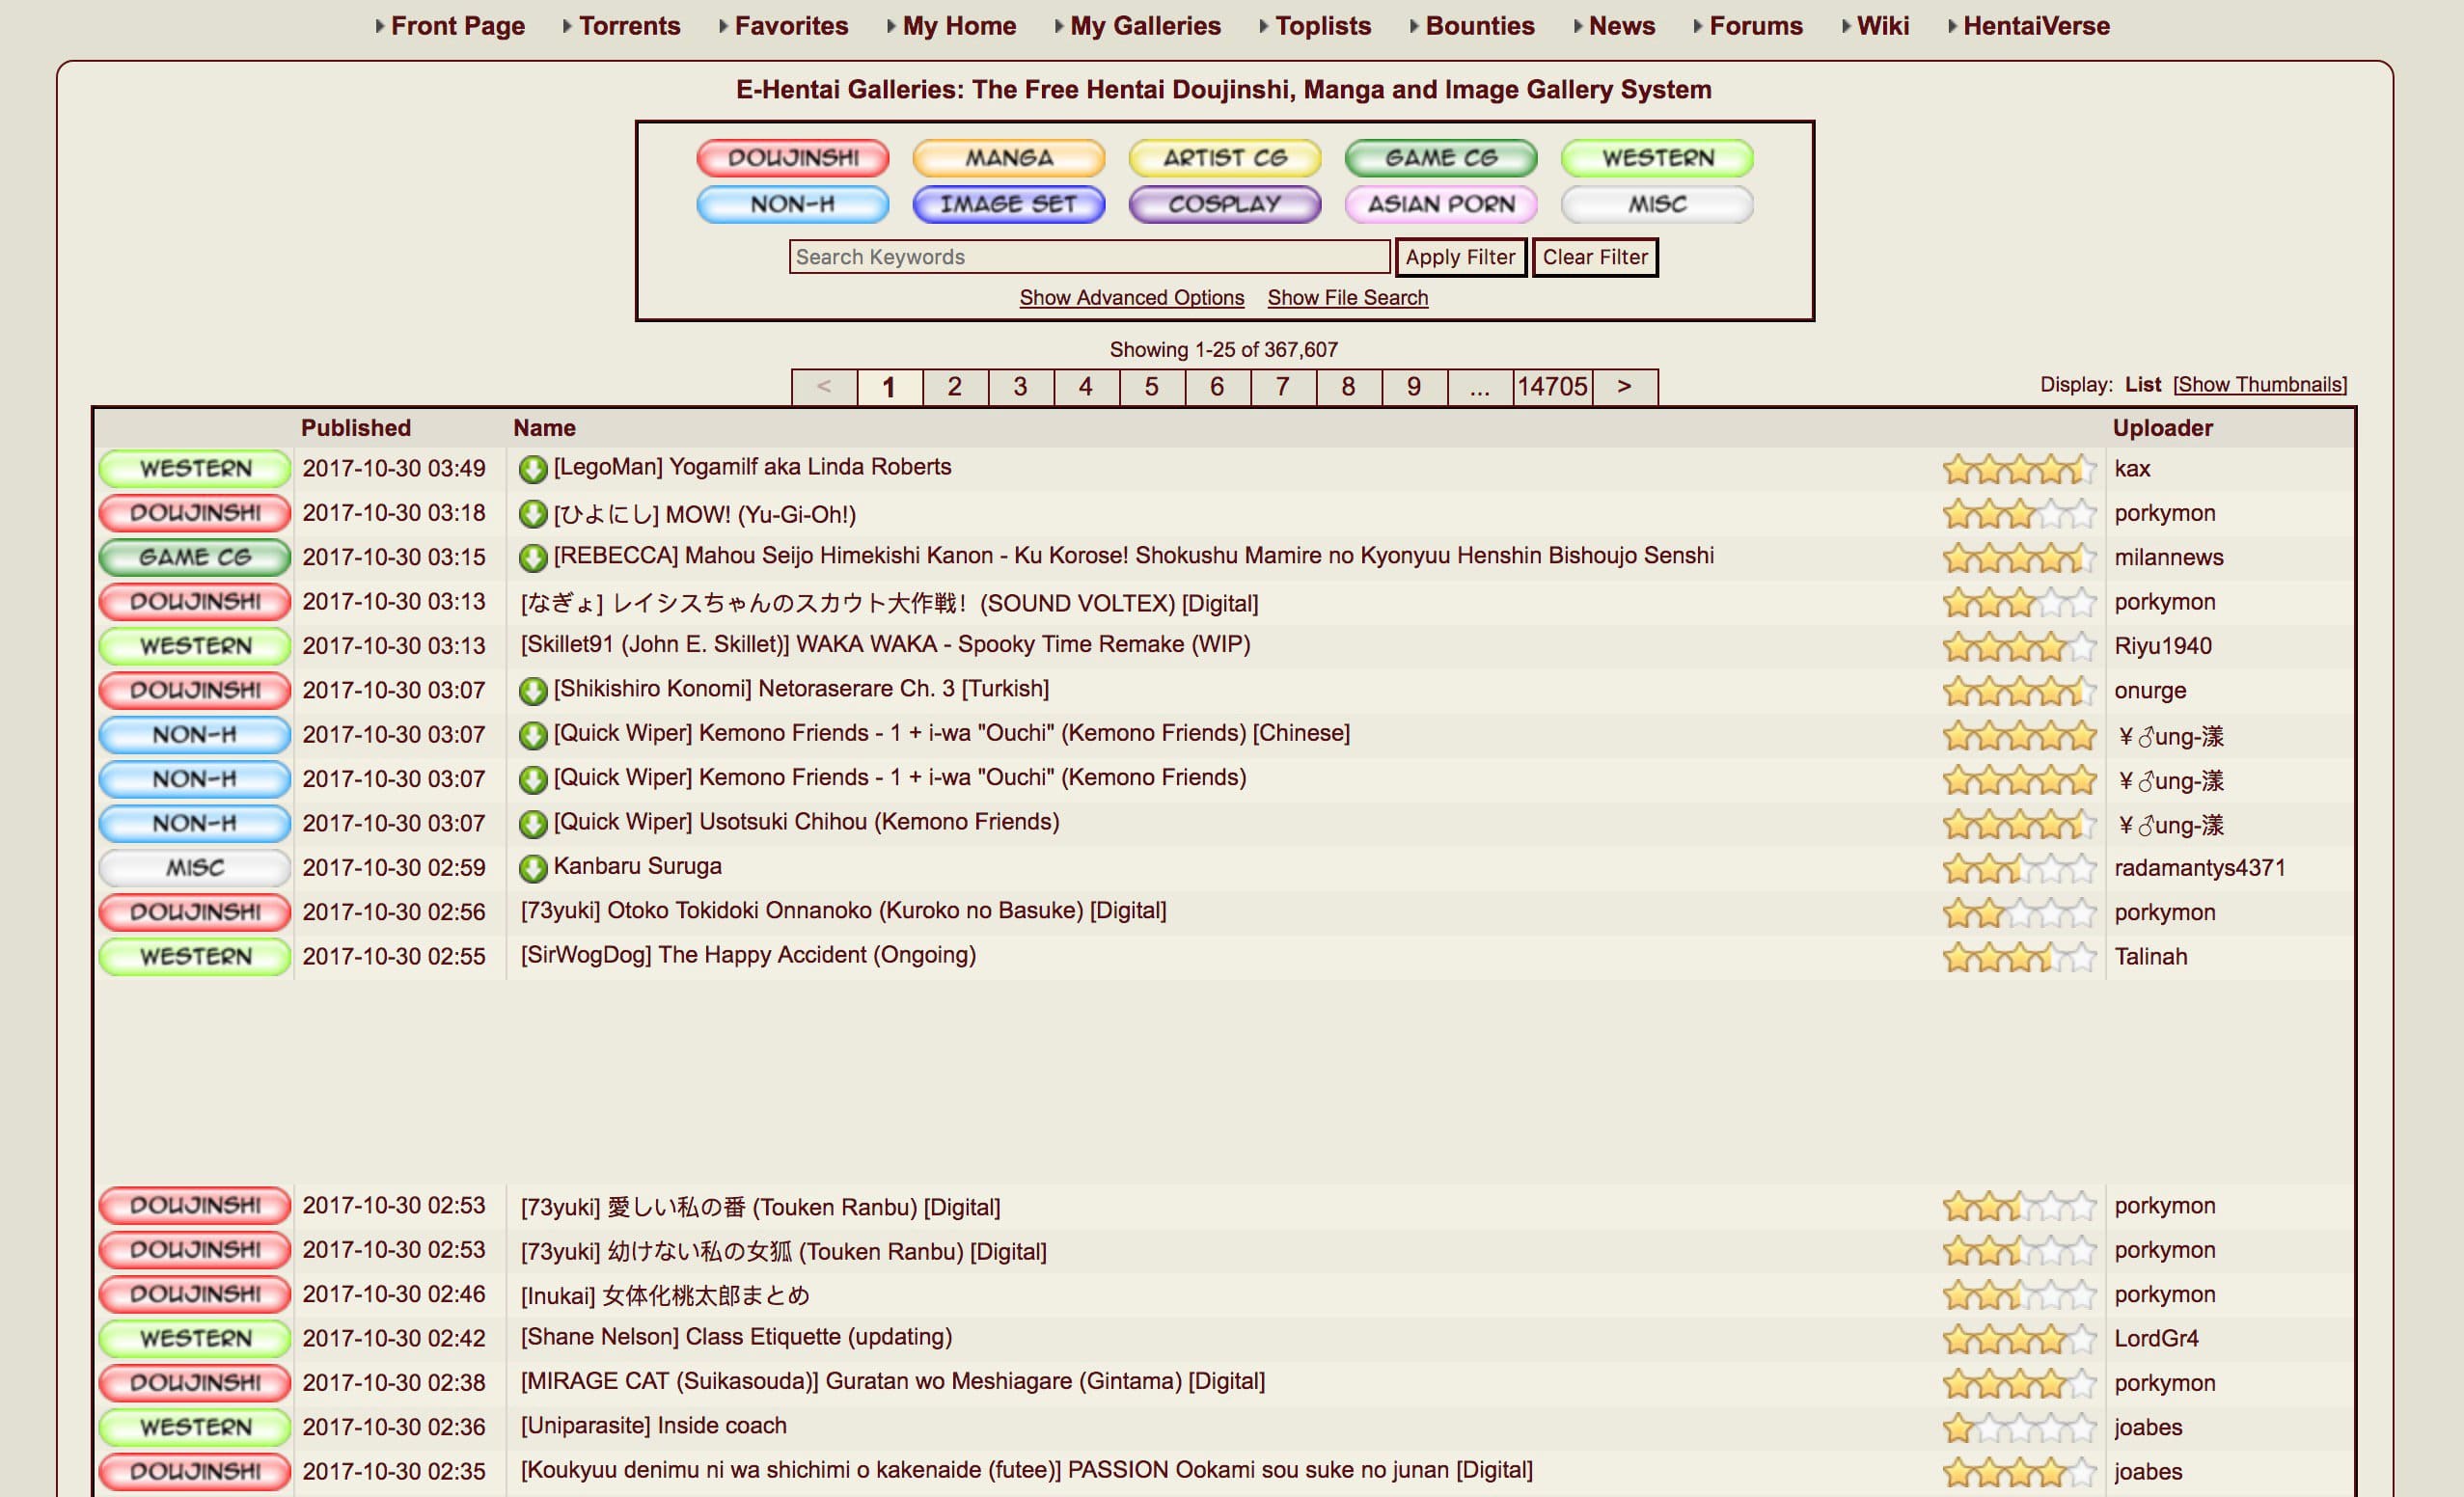Go to page 5 of results

1152,387
